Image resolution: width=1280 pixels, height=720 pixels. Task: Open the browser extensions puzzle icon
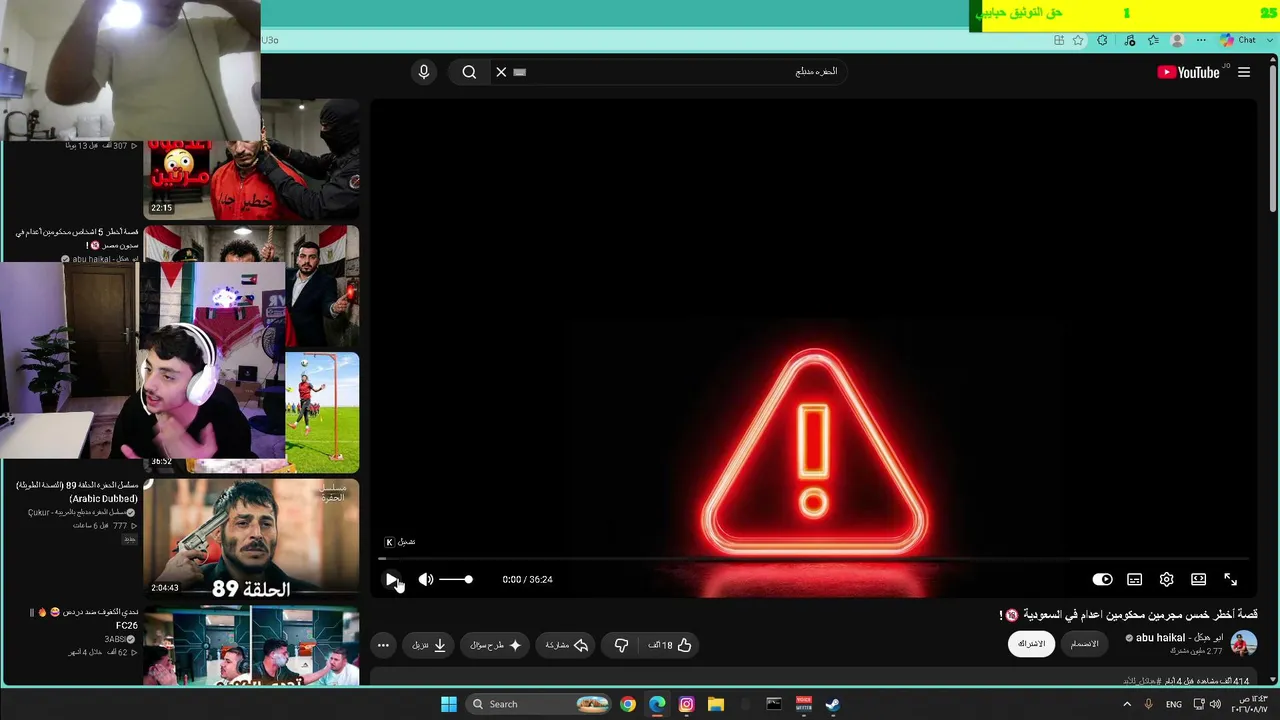click(x=1102, y=40)
